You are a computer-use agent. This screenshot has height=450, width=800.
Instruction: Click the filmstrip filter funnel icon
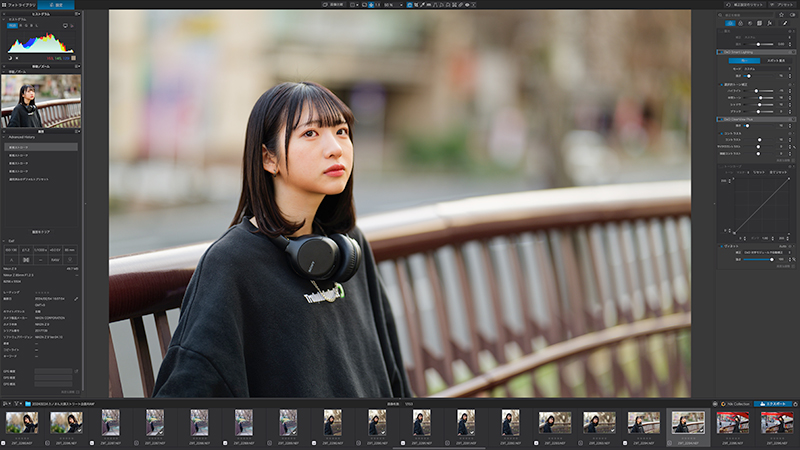[17, 404]
